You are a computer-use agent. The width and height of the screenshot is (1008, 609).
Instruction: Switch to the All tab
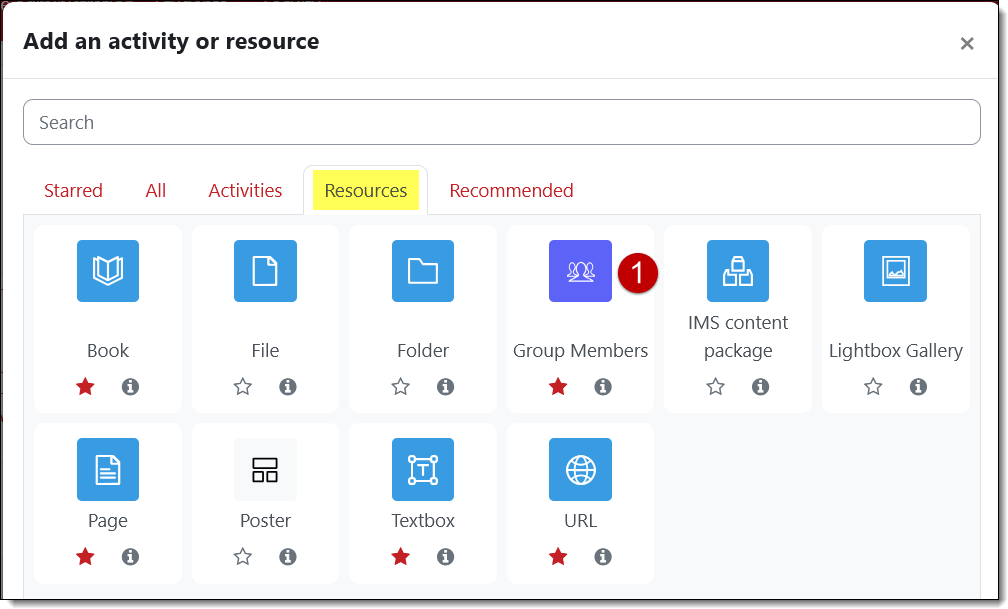pyautogui.click(x=156, y=190)
